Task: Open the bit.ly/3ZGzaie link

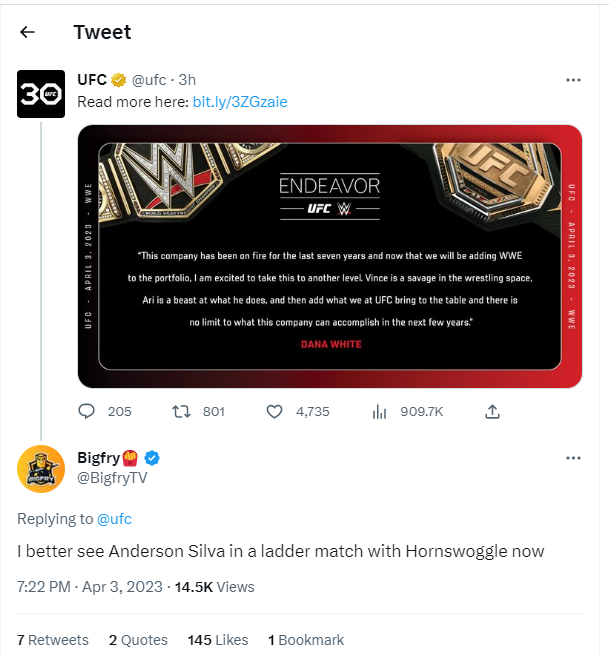Action: 240,101
